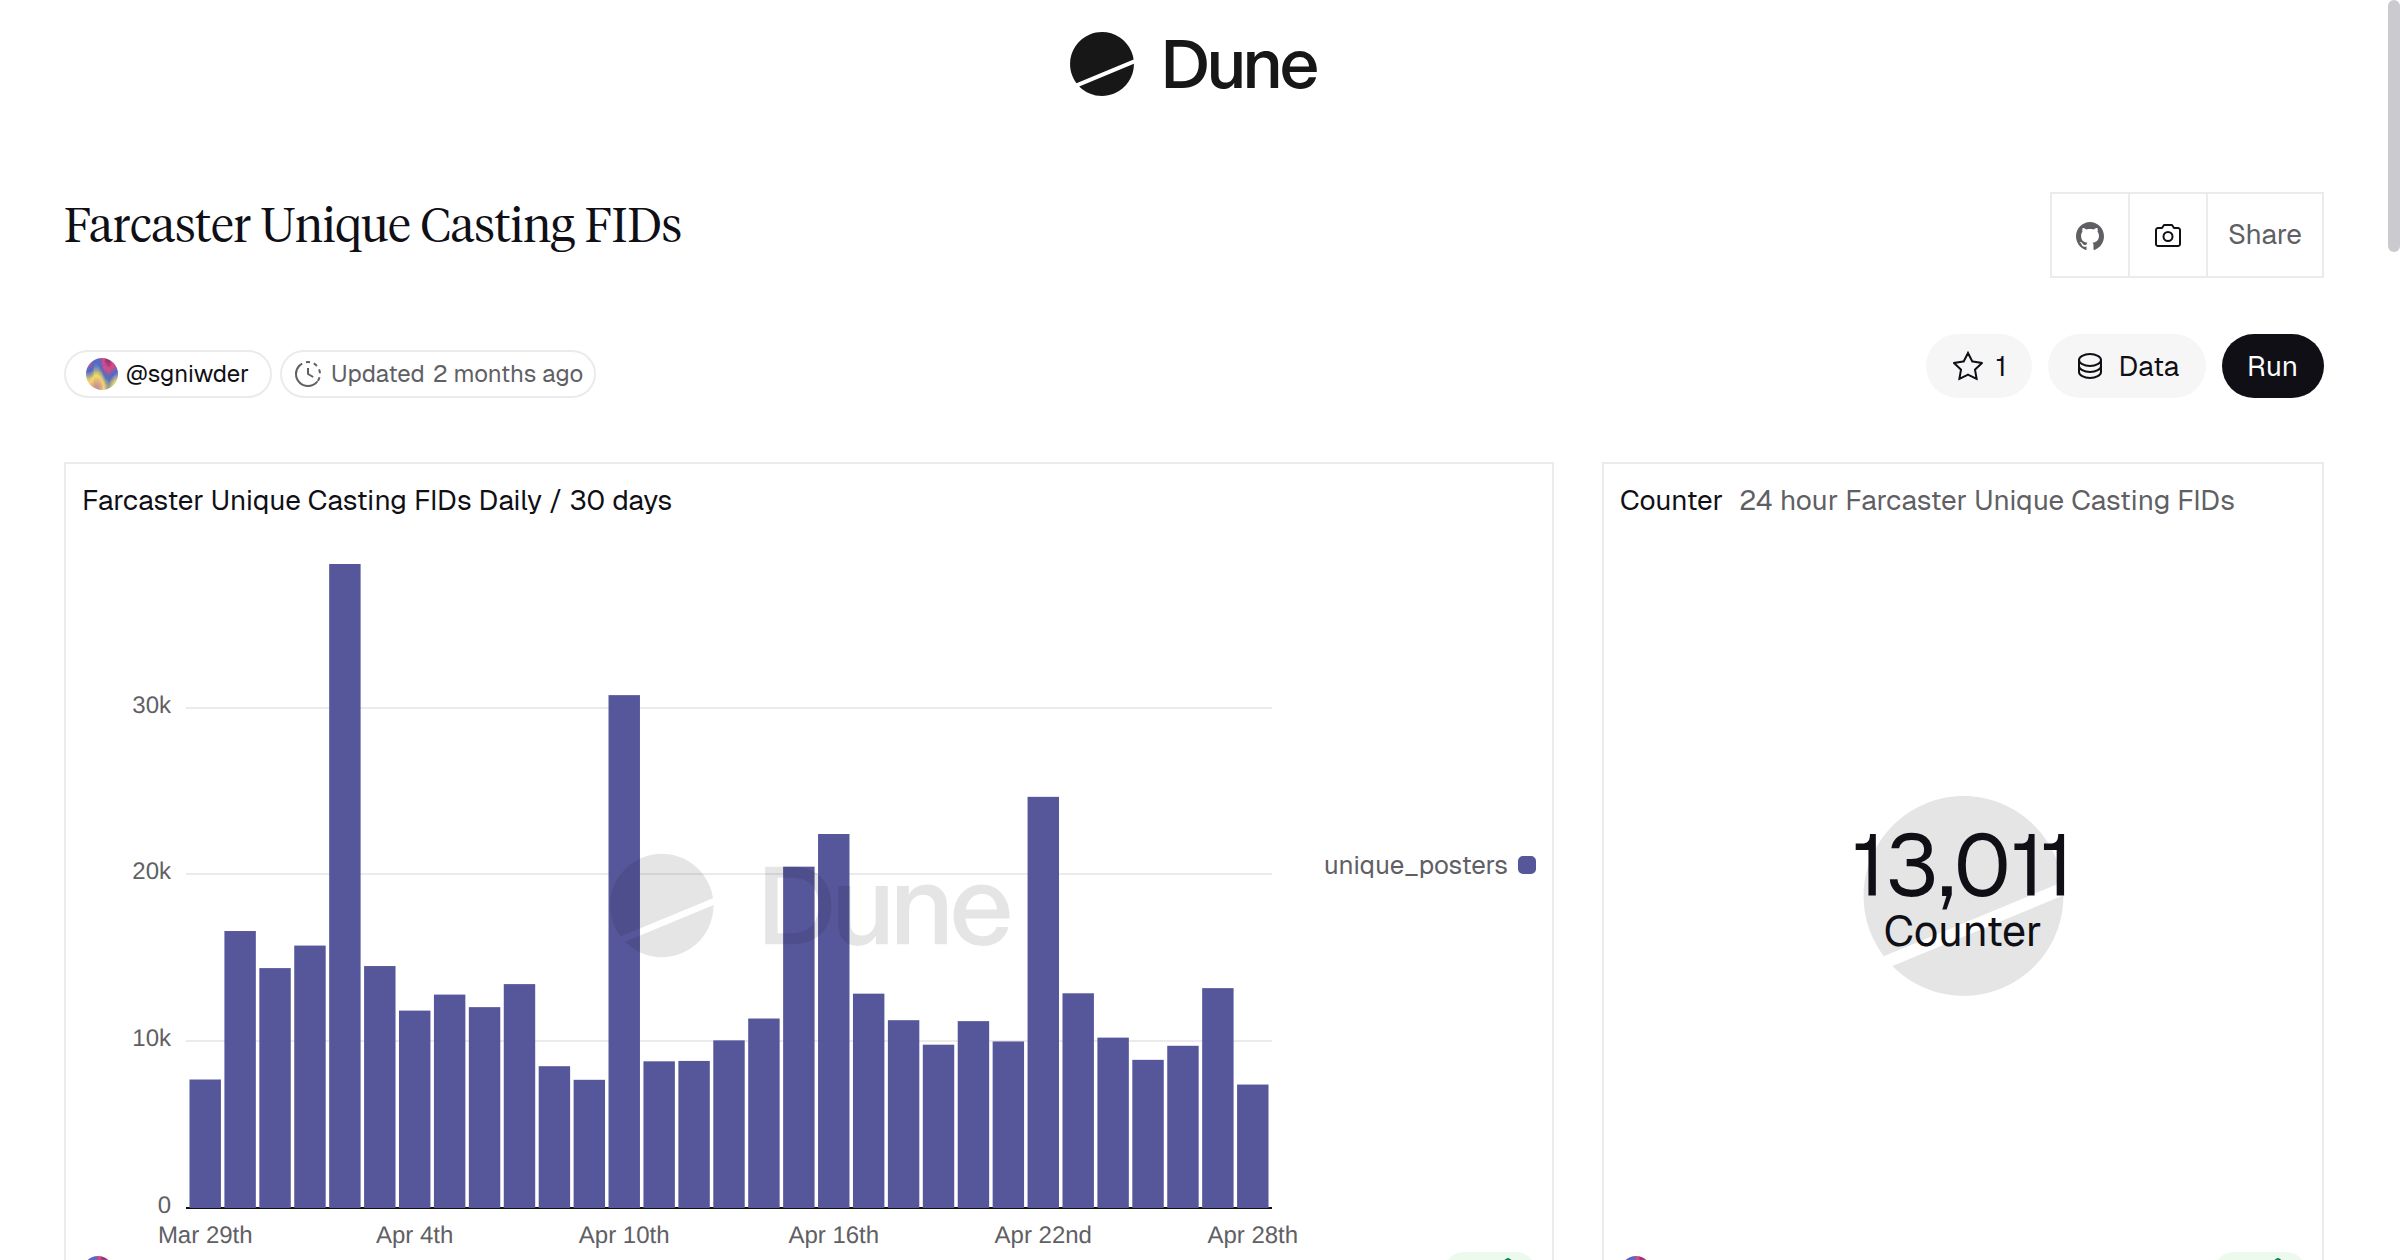Click the 10k y-axis label
The image size is (2400, 1260).
[x=152, y=1039]
